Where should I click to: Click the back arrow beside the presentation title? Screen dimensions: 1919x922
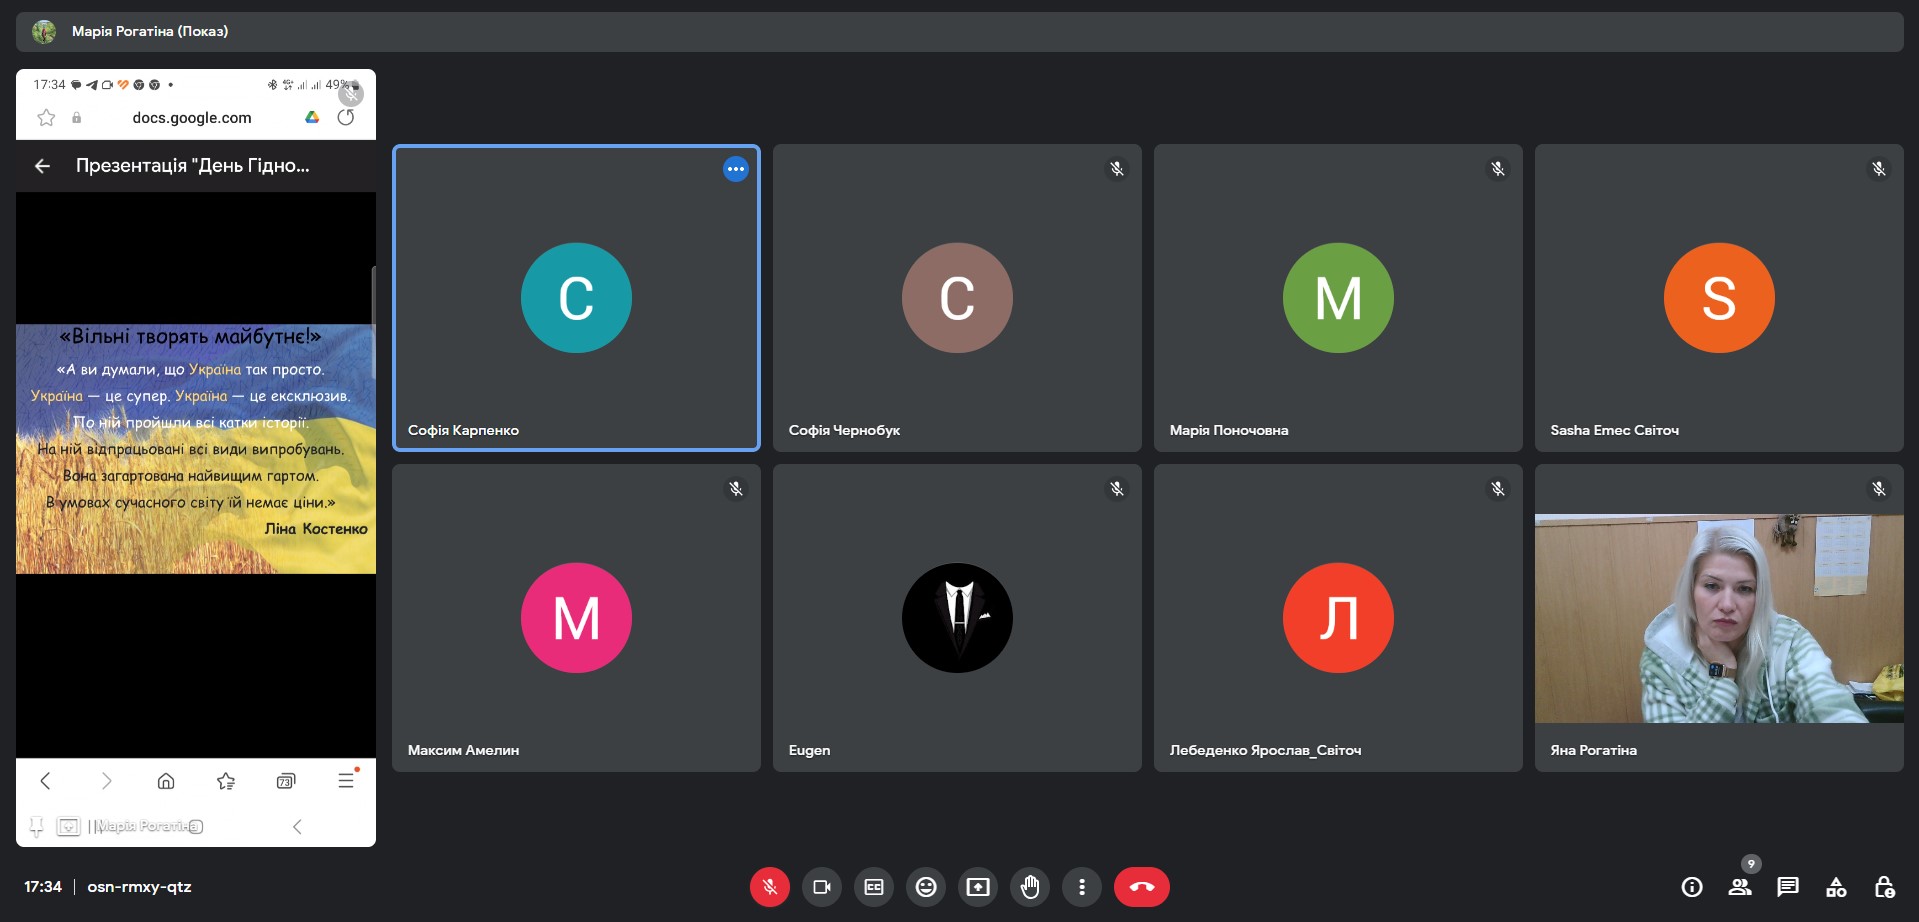click(42, 166)
